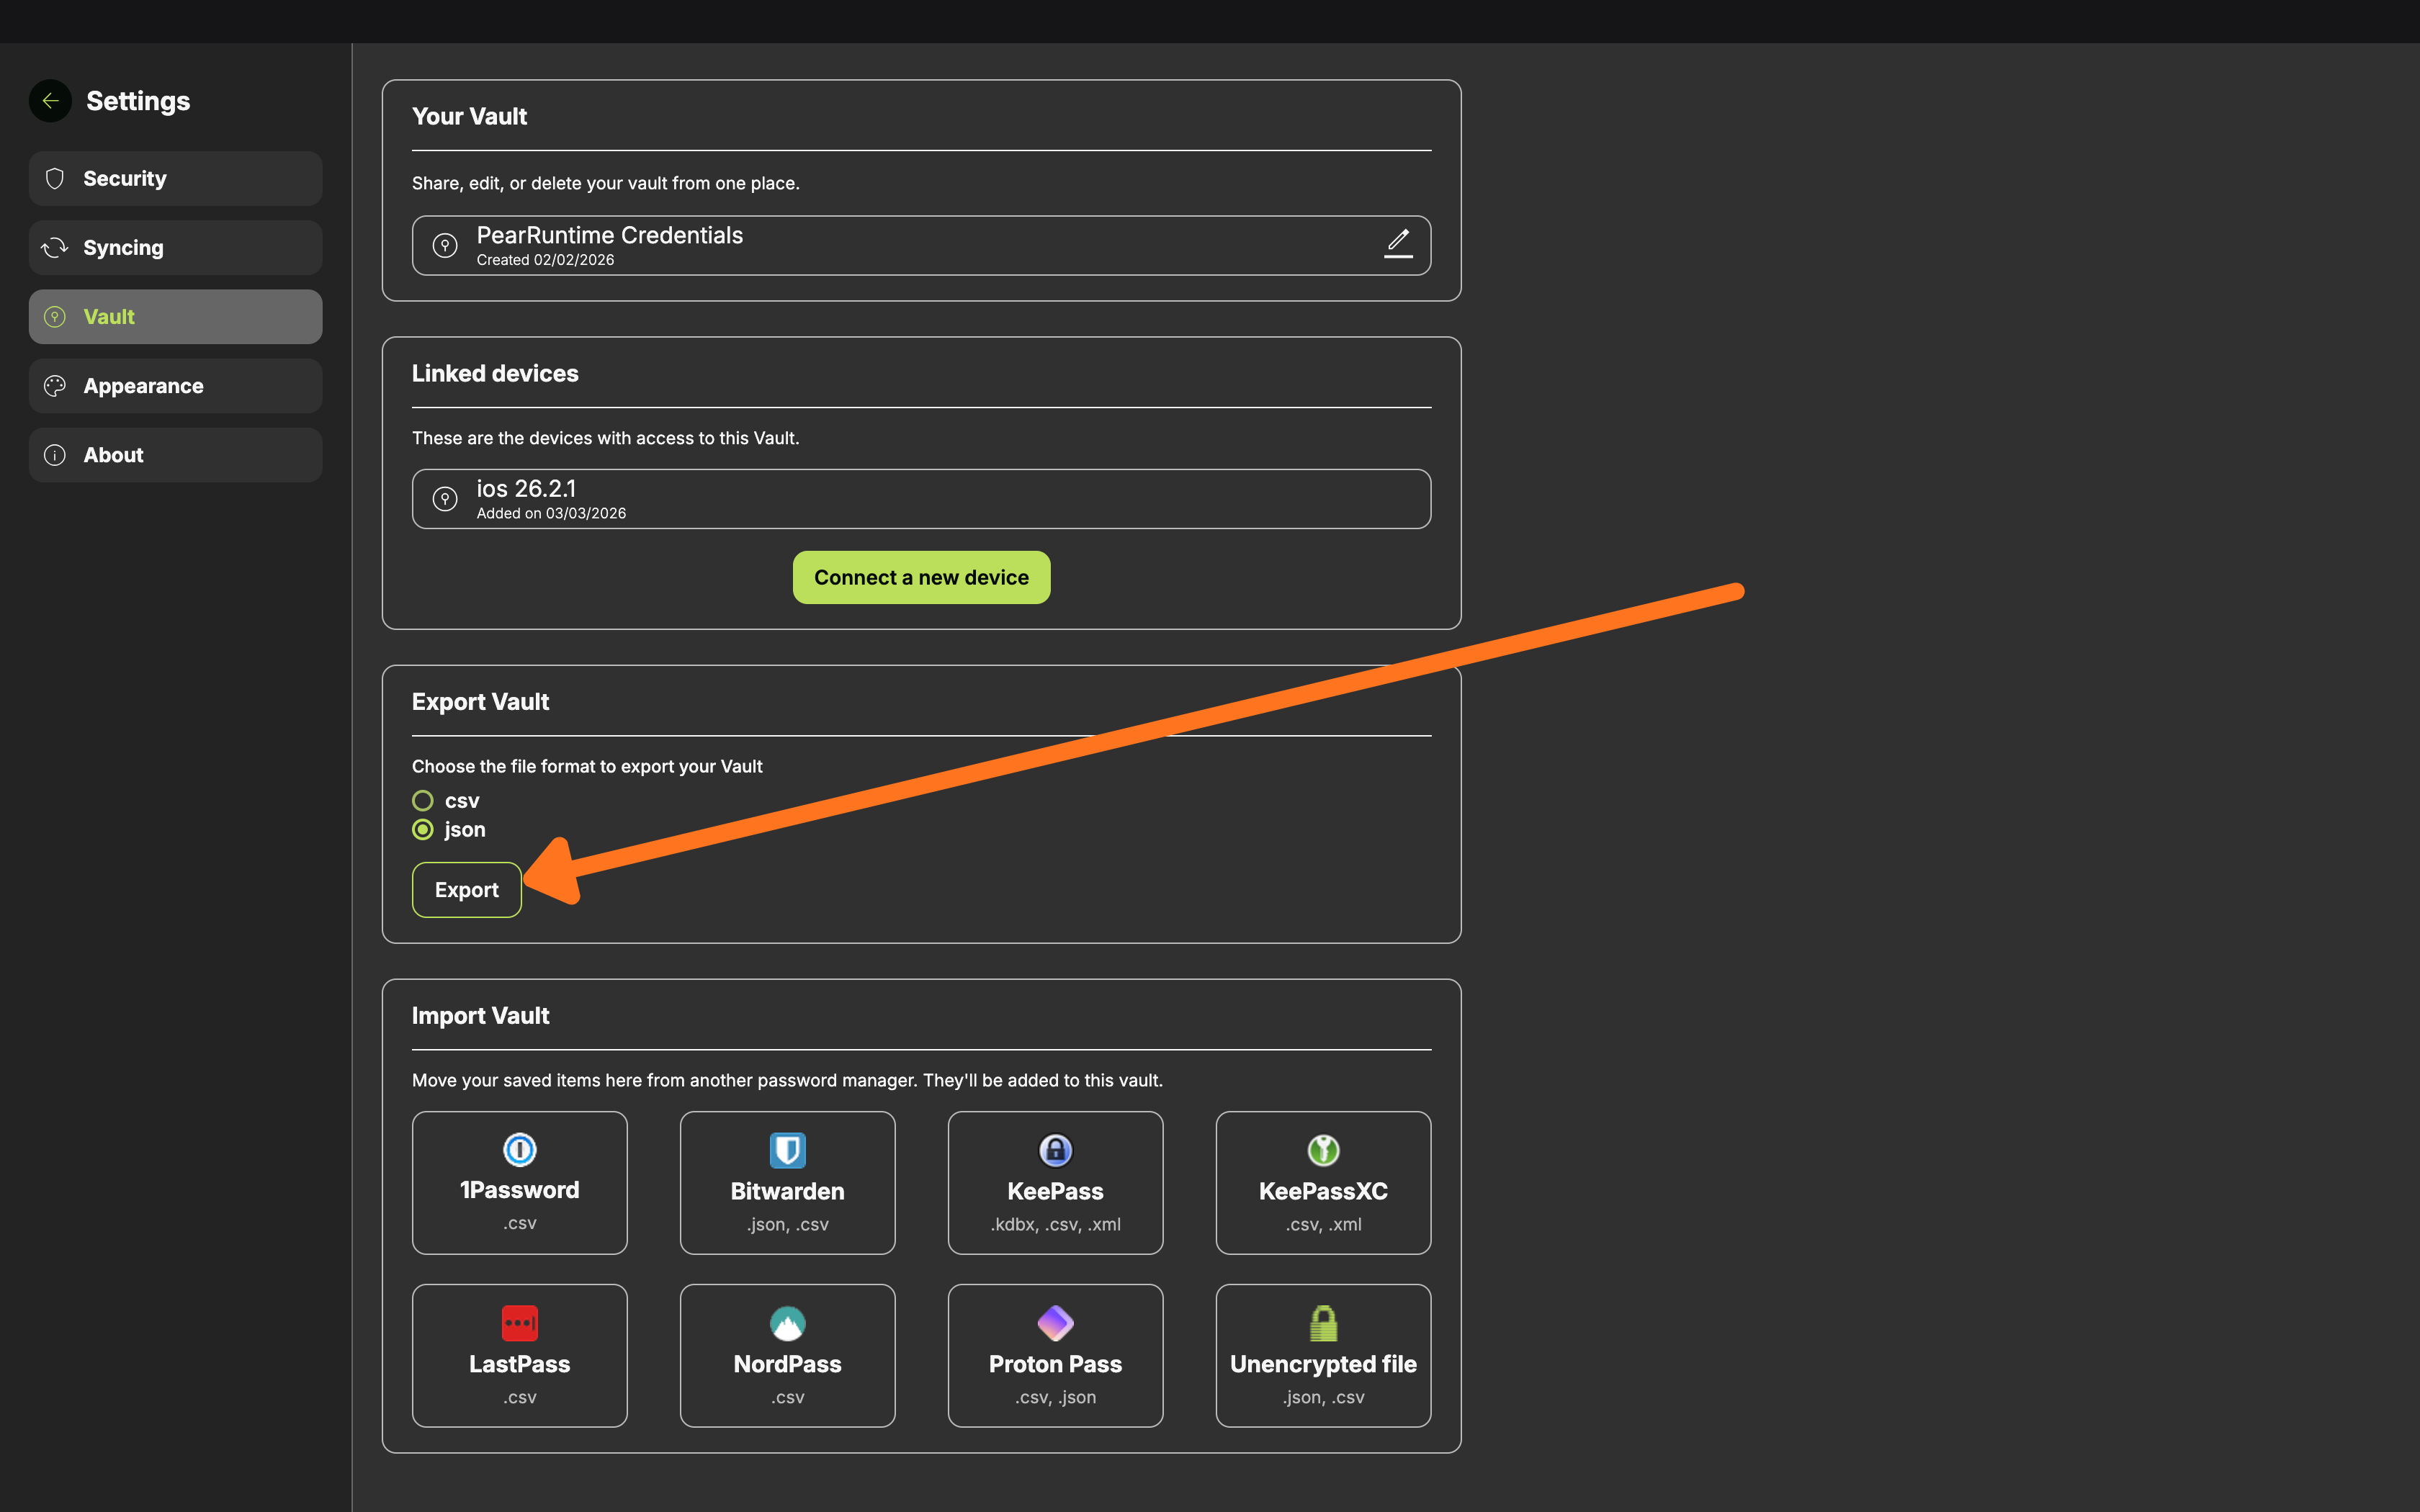Open the About section
The height and width of the screenshot is (1512, 2420).
point(175,455)
